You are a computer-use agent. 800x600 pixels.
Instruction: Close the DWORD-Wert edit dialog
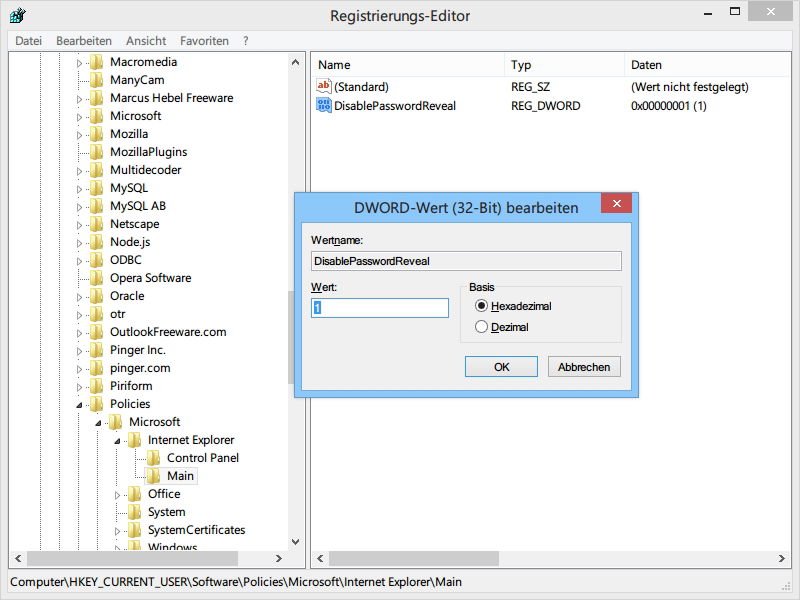(x=616, y=203)
